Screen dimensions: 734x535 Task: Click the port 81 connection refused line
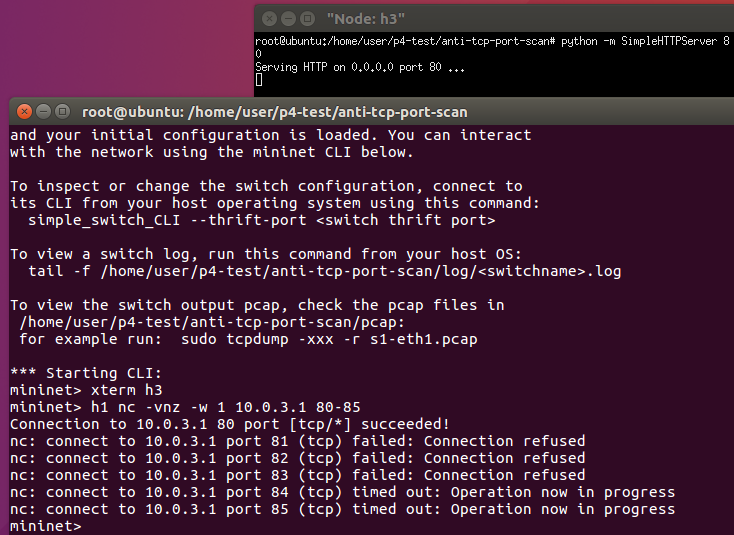[298, 441]
